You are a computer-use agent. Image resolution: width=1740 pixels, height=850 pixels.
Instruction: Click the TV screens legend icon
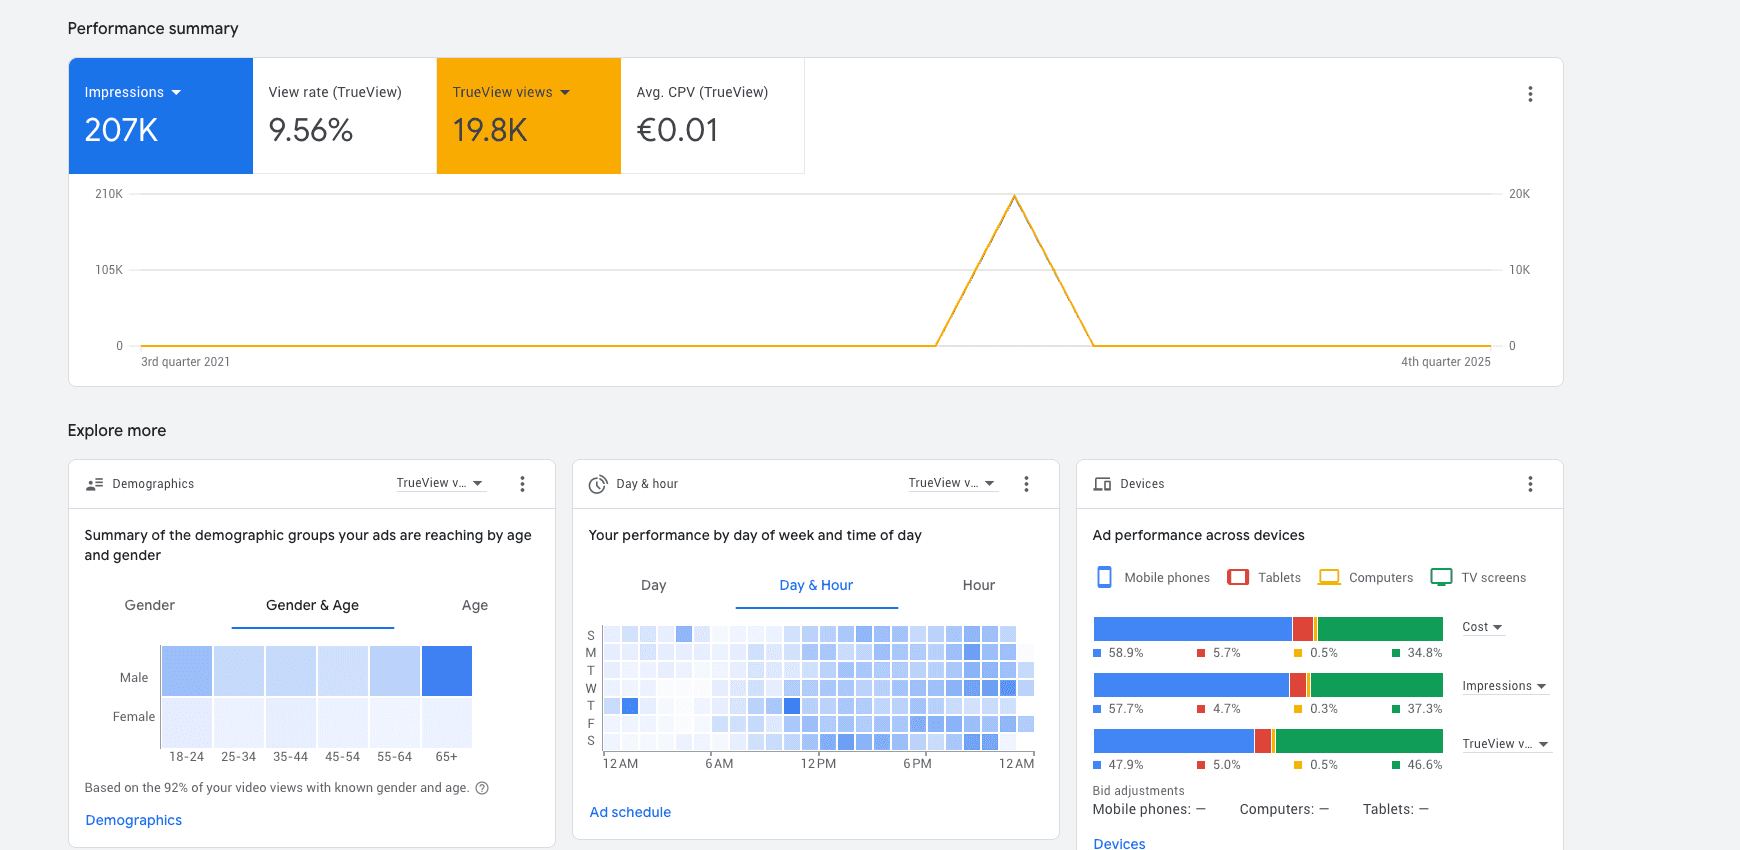coord(1441,577)
